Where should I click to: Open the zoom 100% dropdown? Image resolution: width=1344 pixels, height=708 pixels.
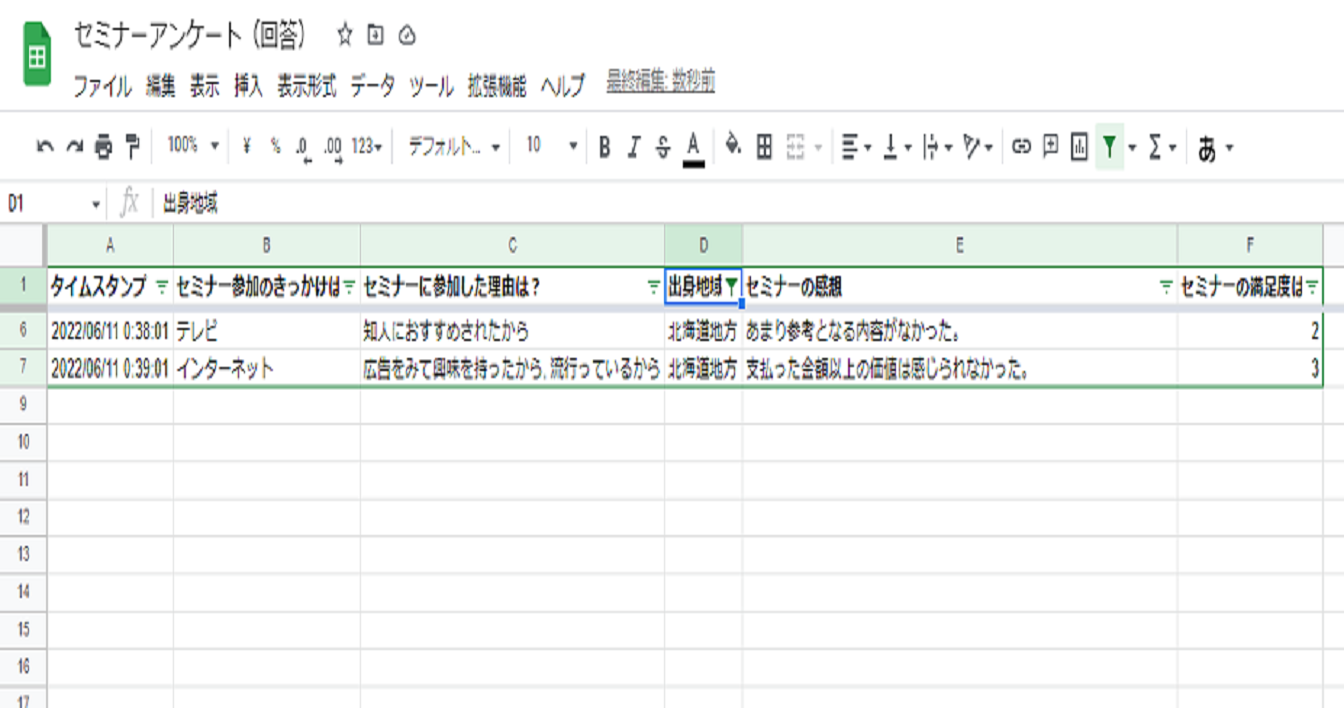(x=192, y=146)
